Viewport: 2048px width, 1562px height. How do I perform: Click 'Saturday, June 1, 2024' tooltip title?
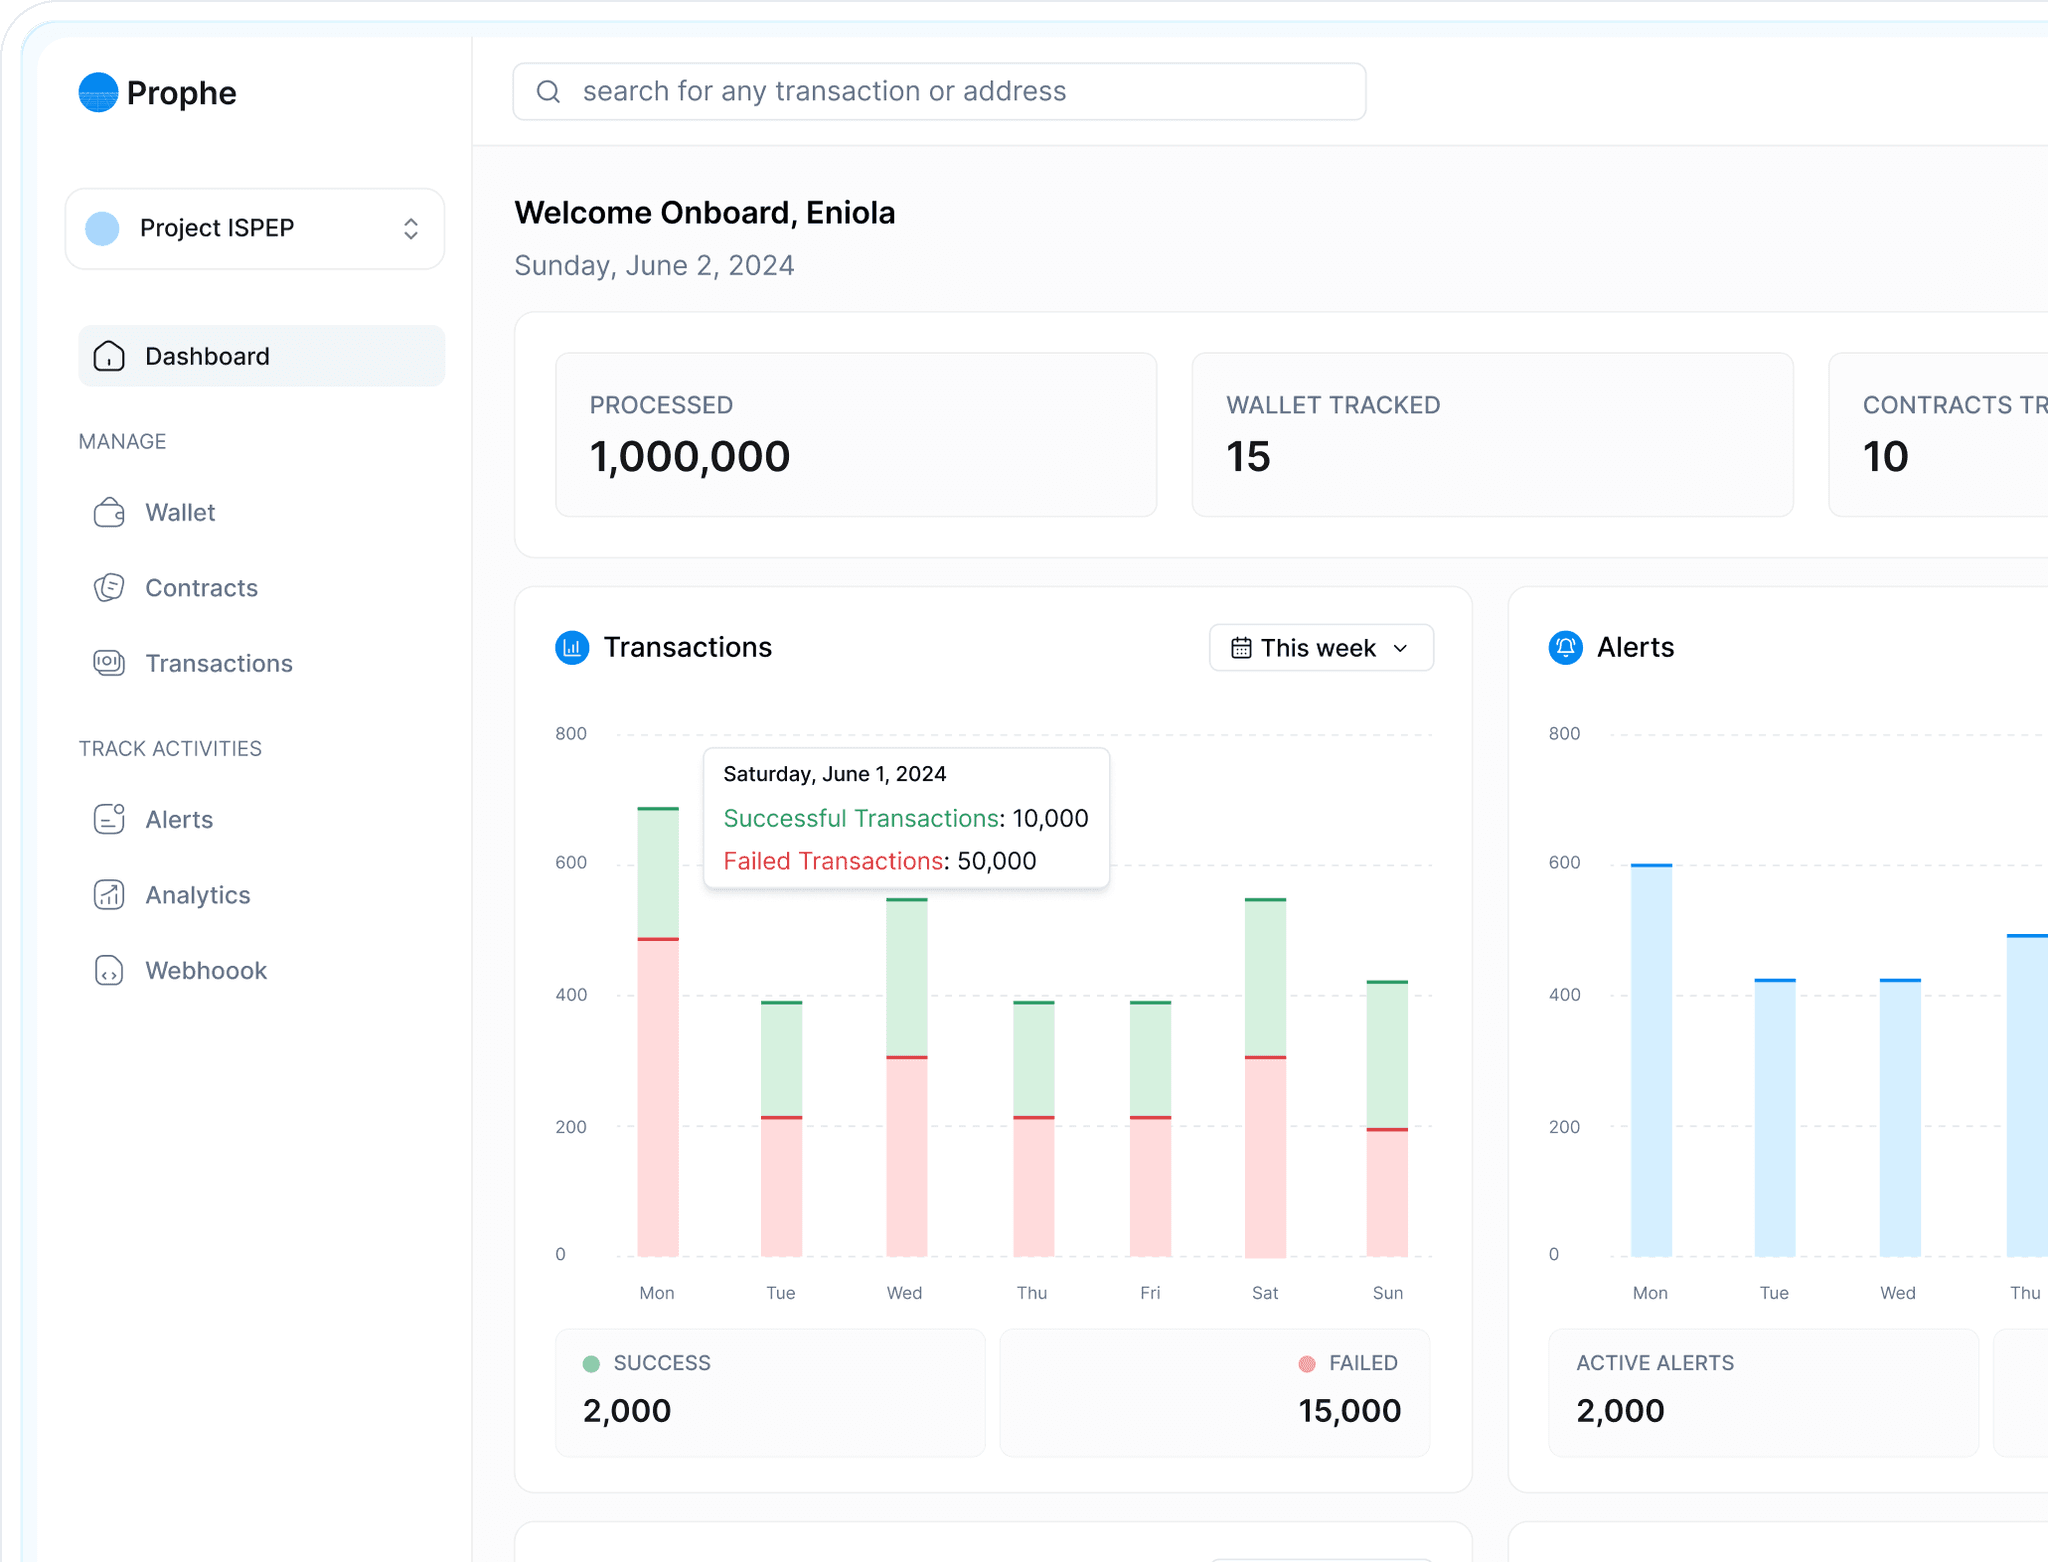tap(834, 774)
